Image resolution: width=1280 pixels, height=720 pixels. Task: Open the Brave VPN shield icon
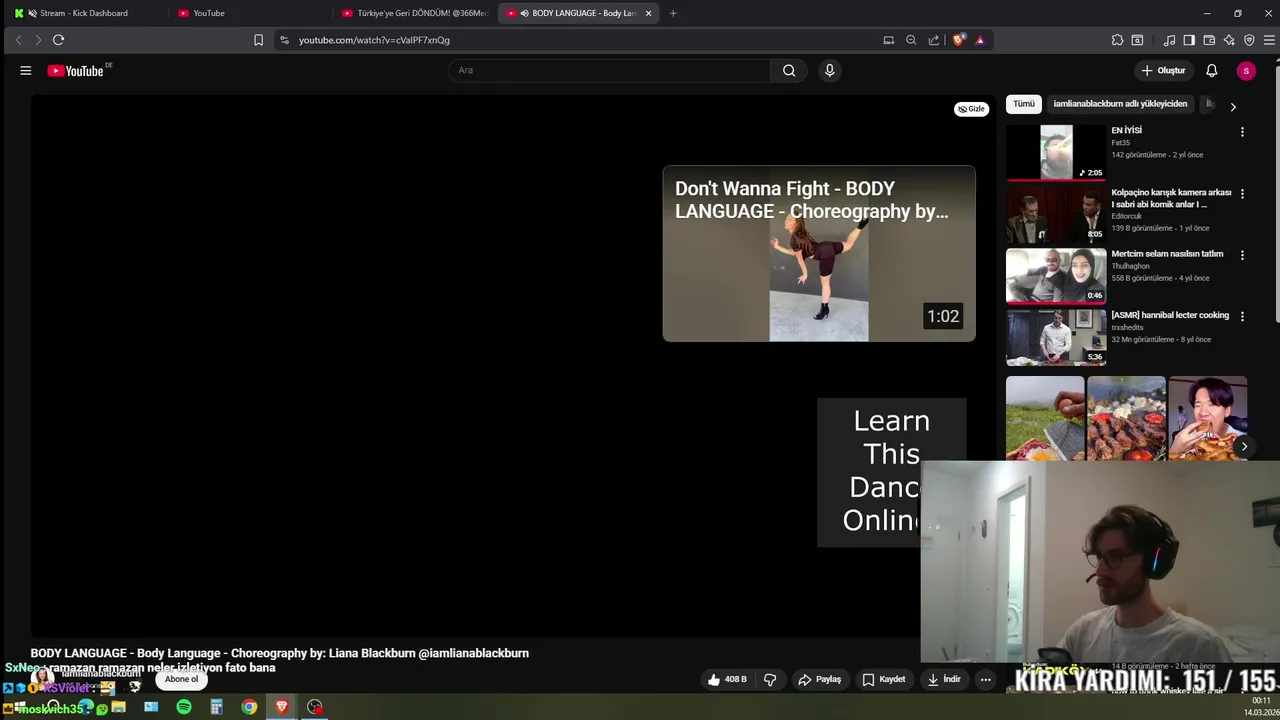(x=1249, y=40)
